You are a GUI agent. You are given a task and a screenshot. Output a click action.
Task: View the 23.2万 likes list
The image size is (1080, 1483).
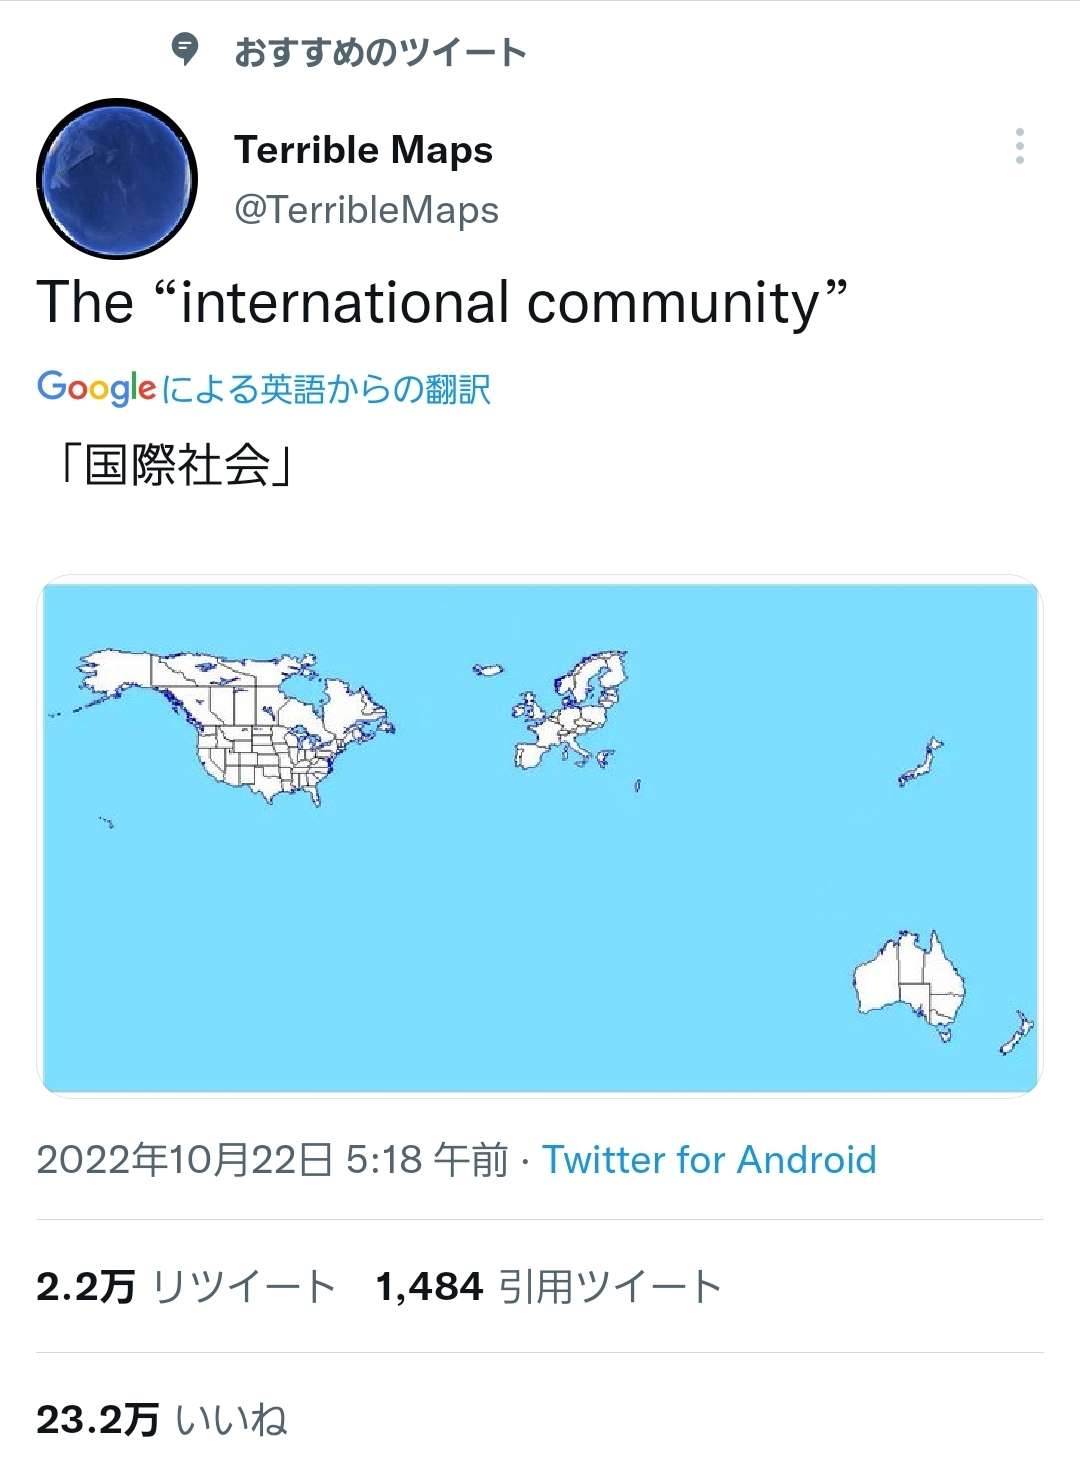coord(160,1416)
